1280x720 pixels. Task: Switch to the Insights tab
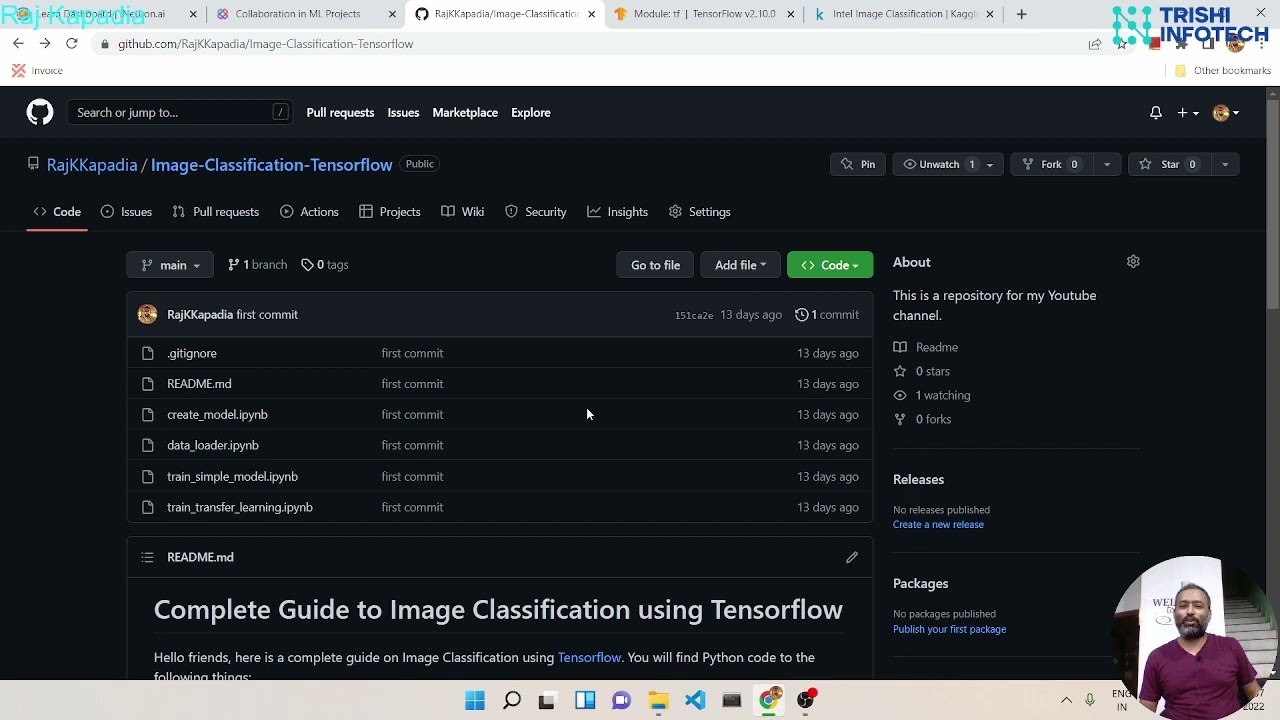[618, 212]
